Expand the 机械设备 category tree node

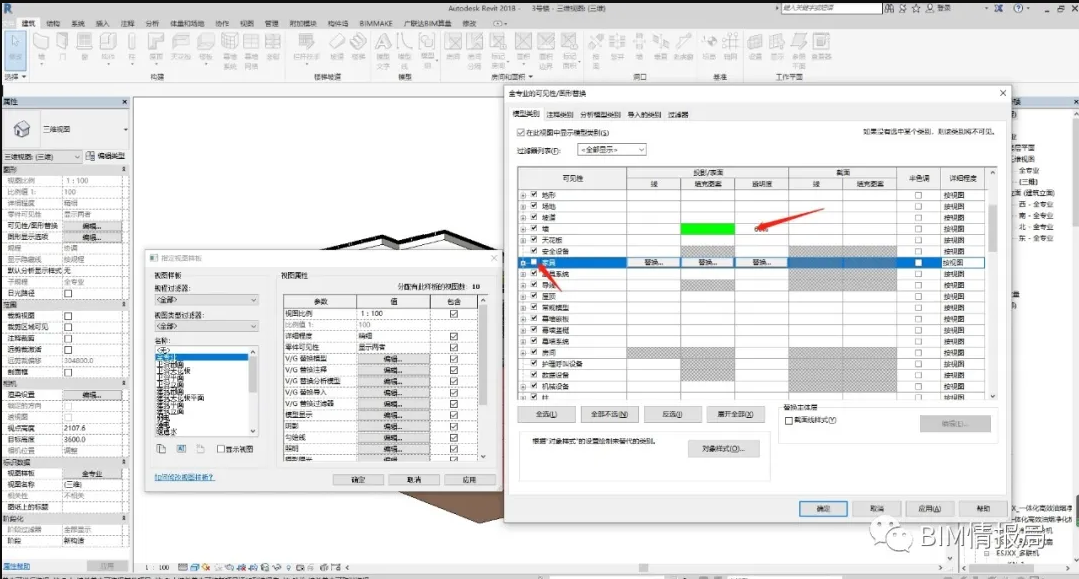523,387
